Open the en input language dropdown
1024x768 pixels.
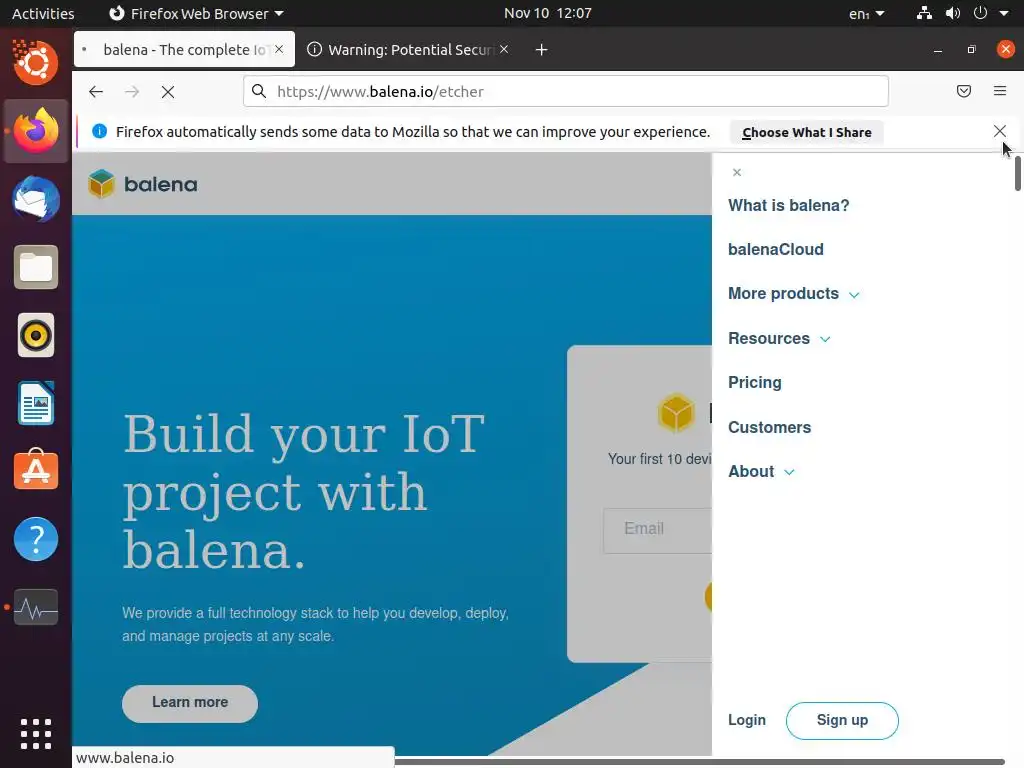[x=867, y=14]
